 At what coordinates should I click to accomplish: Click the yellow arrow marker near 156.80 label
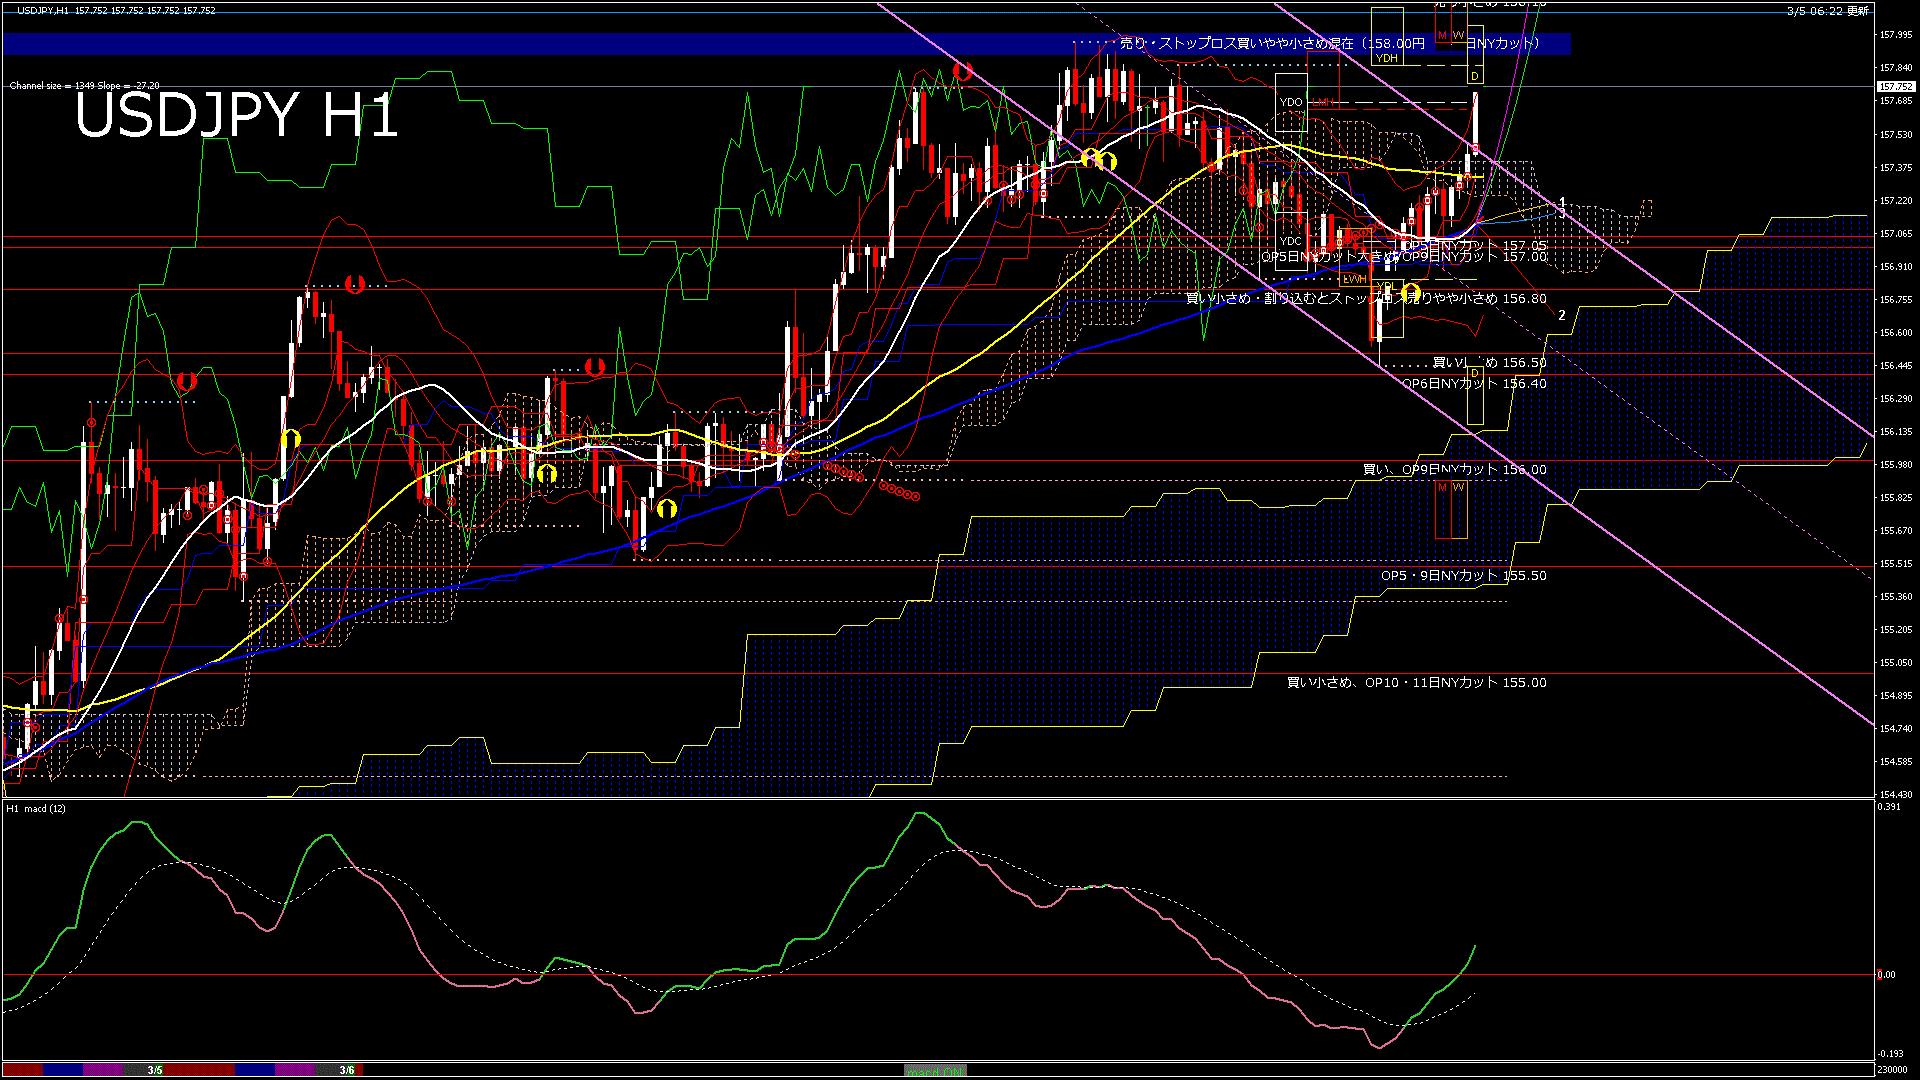tap(1411, 293)
